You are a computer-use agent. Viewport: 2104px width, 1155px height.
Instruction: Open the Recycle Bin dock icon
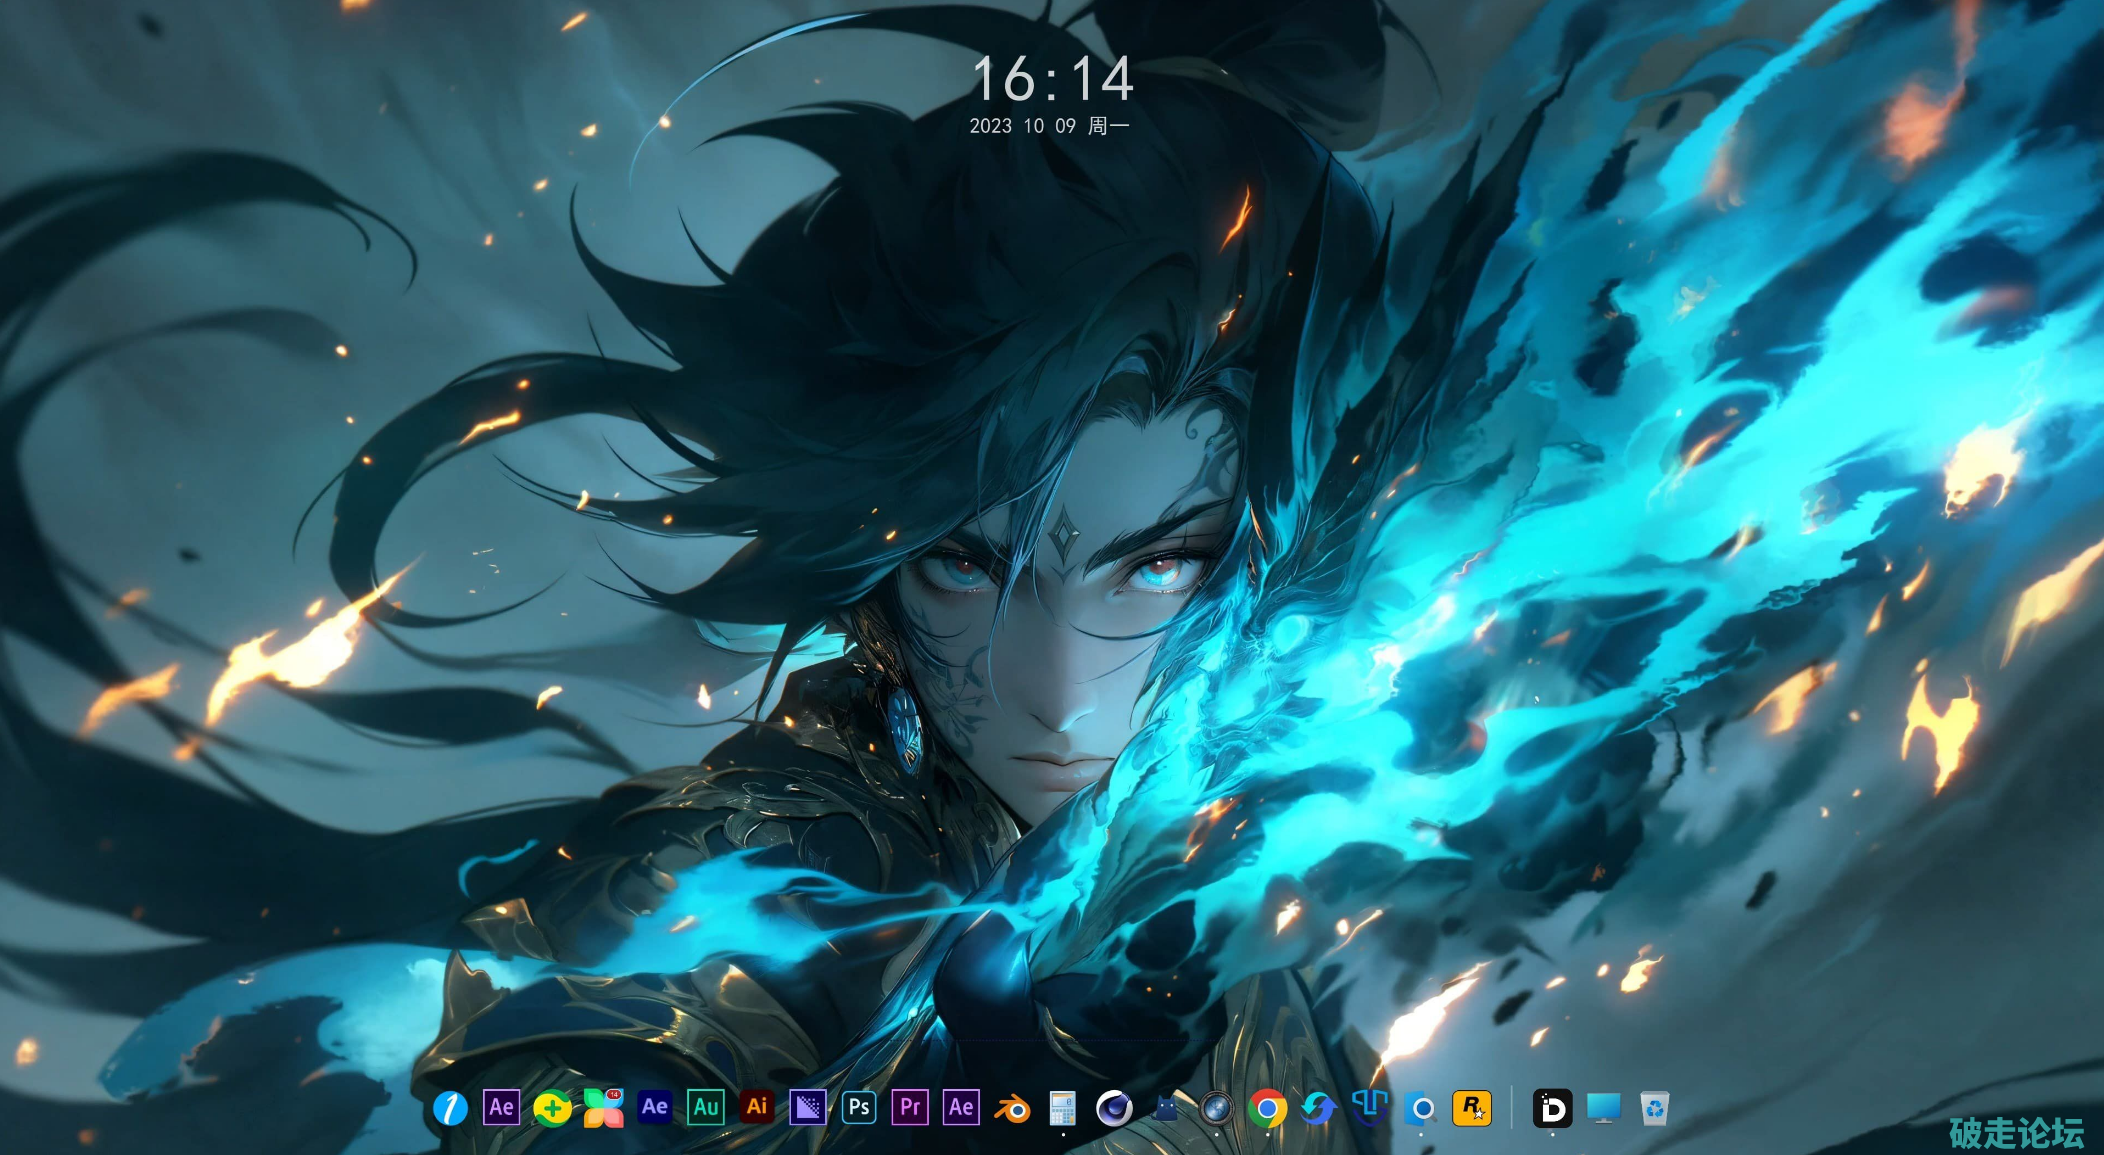click(1655, 1108)
